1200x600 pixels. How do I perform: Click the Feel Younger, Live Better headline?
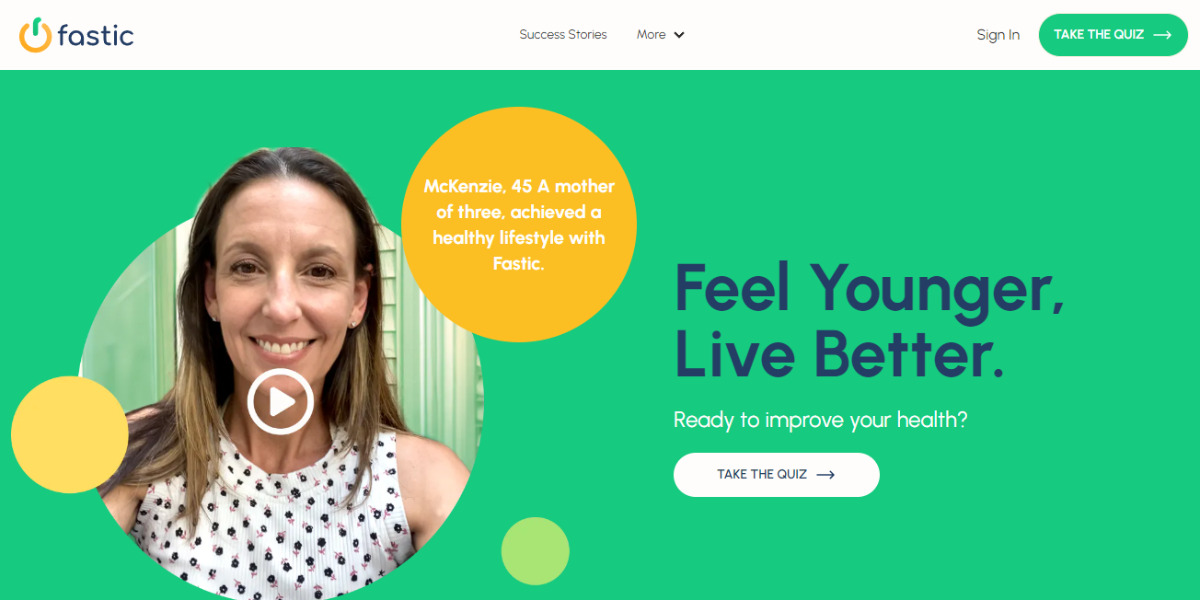pyautogui.click(x=869, y=320)
